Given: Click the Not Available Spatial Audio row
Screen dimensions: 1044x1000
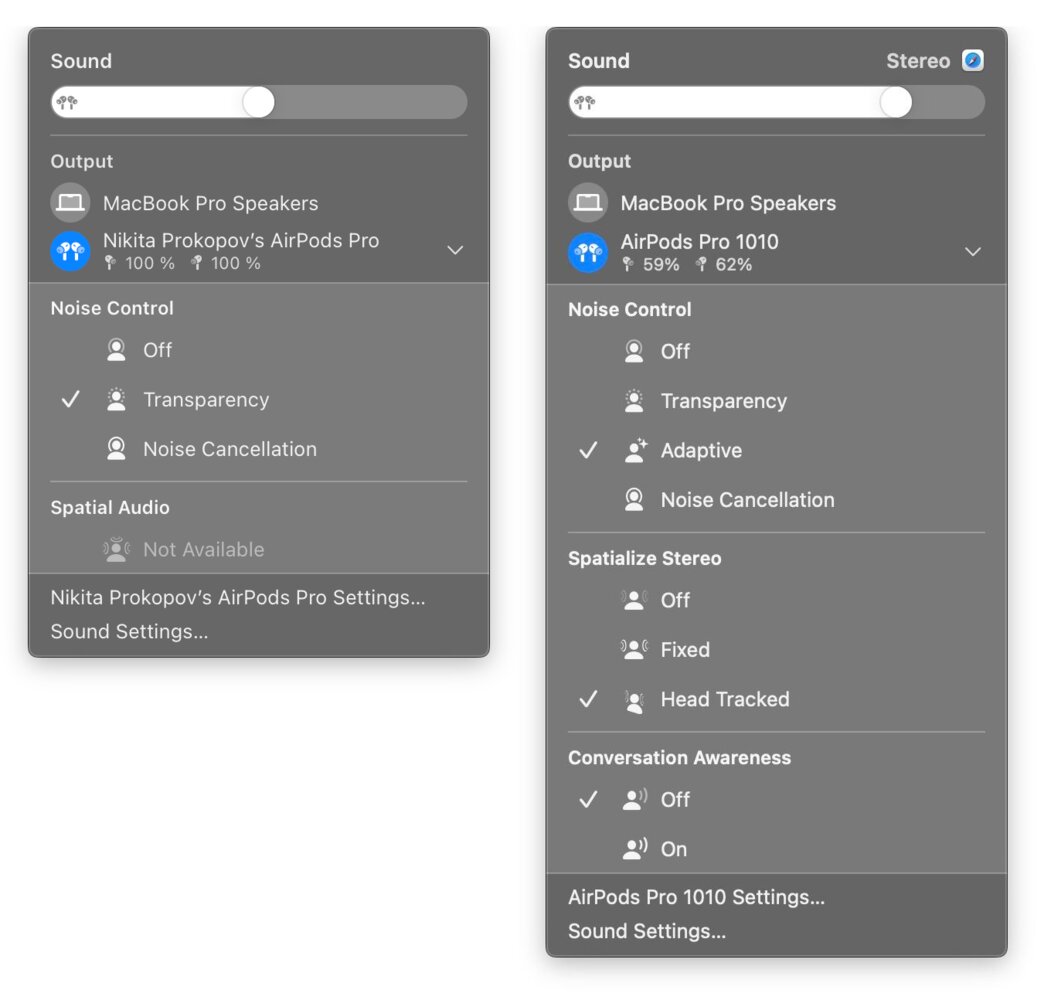Looking at the screenshot, I should pos(258,549).
